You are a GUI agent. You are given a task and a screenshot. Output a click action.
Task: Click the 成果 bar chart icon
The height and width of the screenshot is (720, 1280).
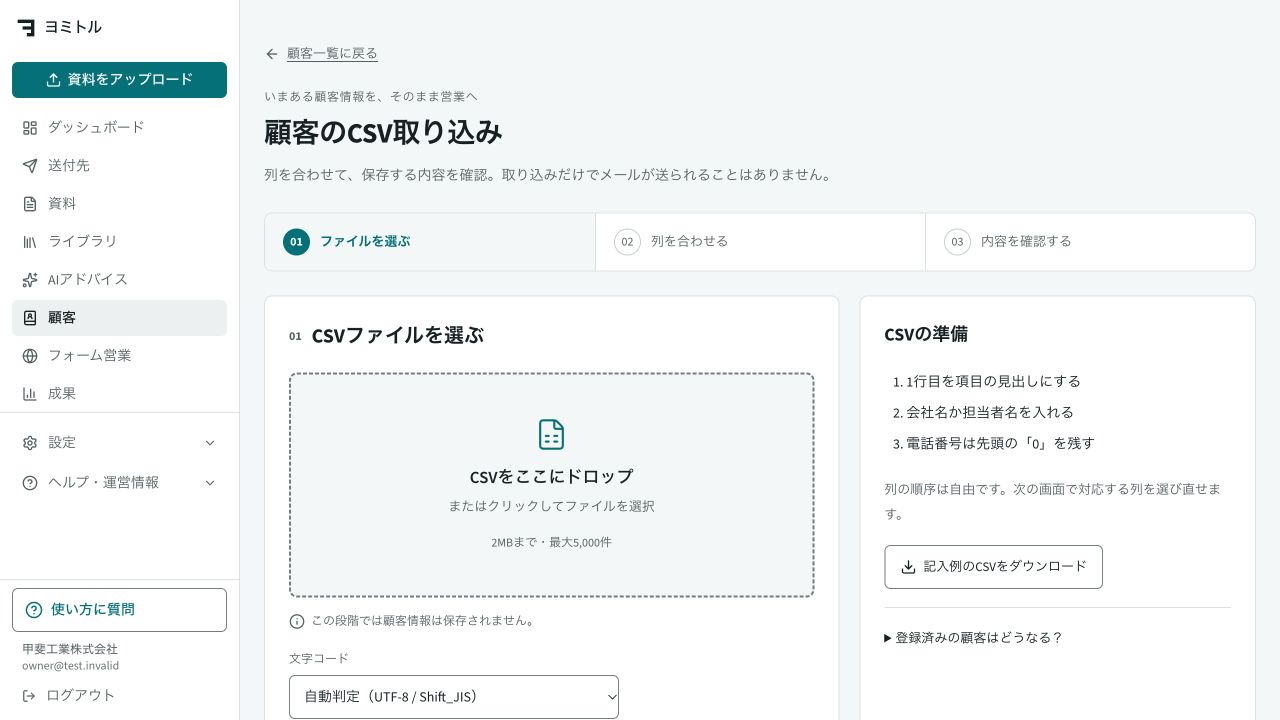coord(30,394)
